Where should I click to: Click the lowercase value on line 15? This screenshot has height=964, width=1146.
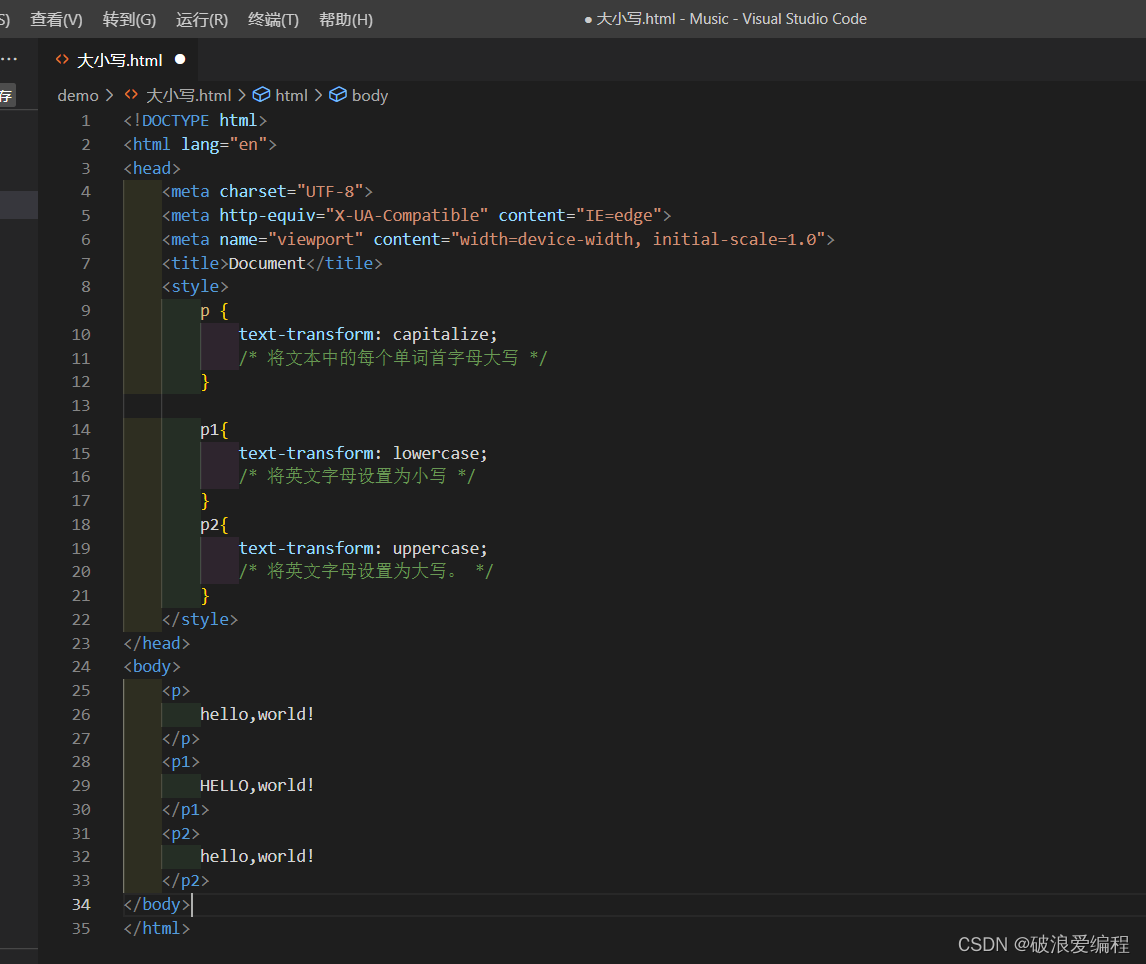coord(436,453)
